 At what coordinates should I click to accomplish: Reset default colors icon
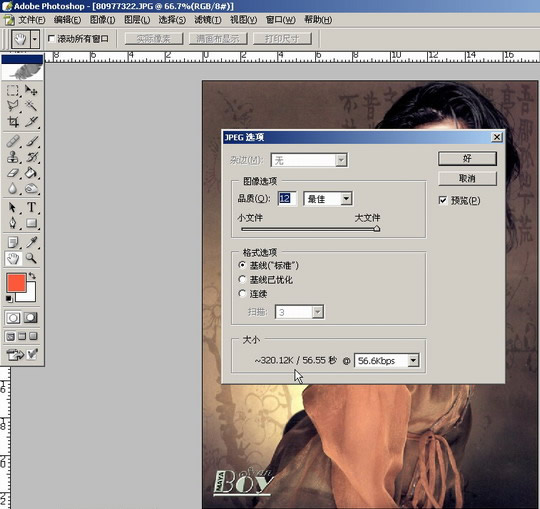(x=9, y=299)
